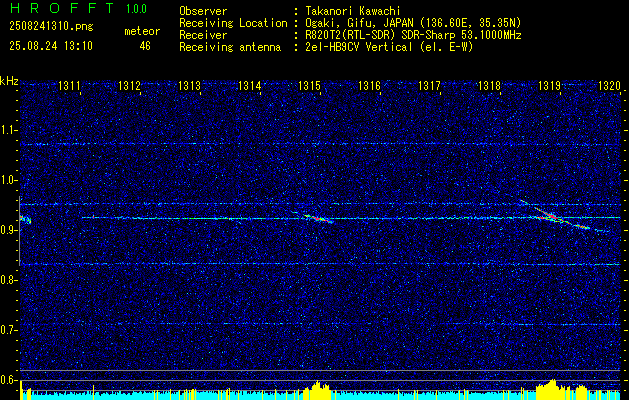The width and height of the screenshot is (629, 400).
Task: Click the Receiving Location label
Action: (x=233, y=23)
